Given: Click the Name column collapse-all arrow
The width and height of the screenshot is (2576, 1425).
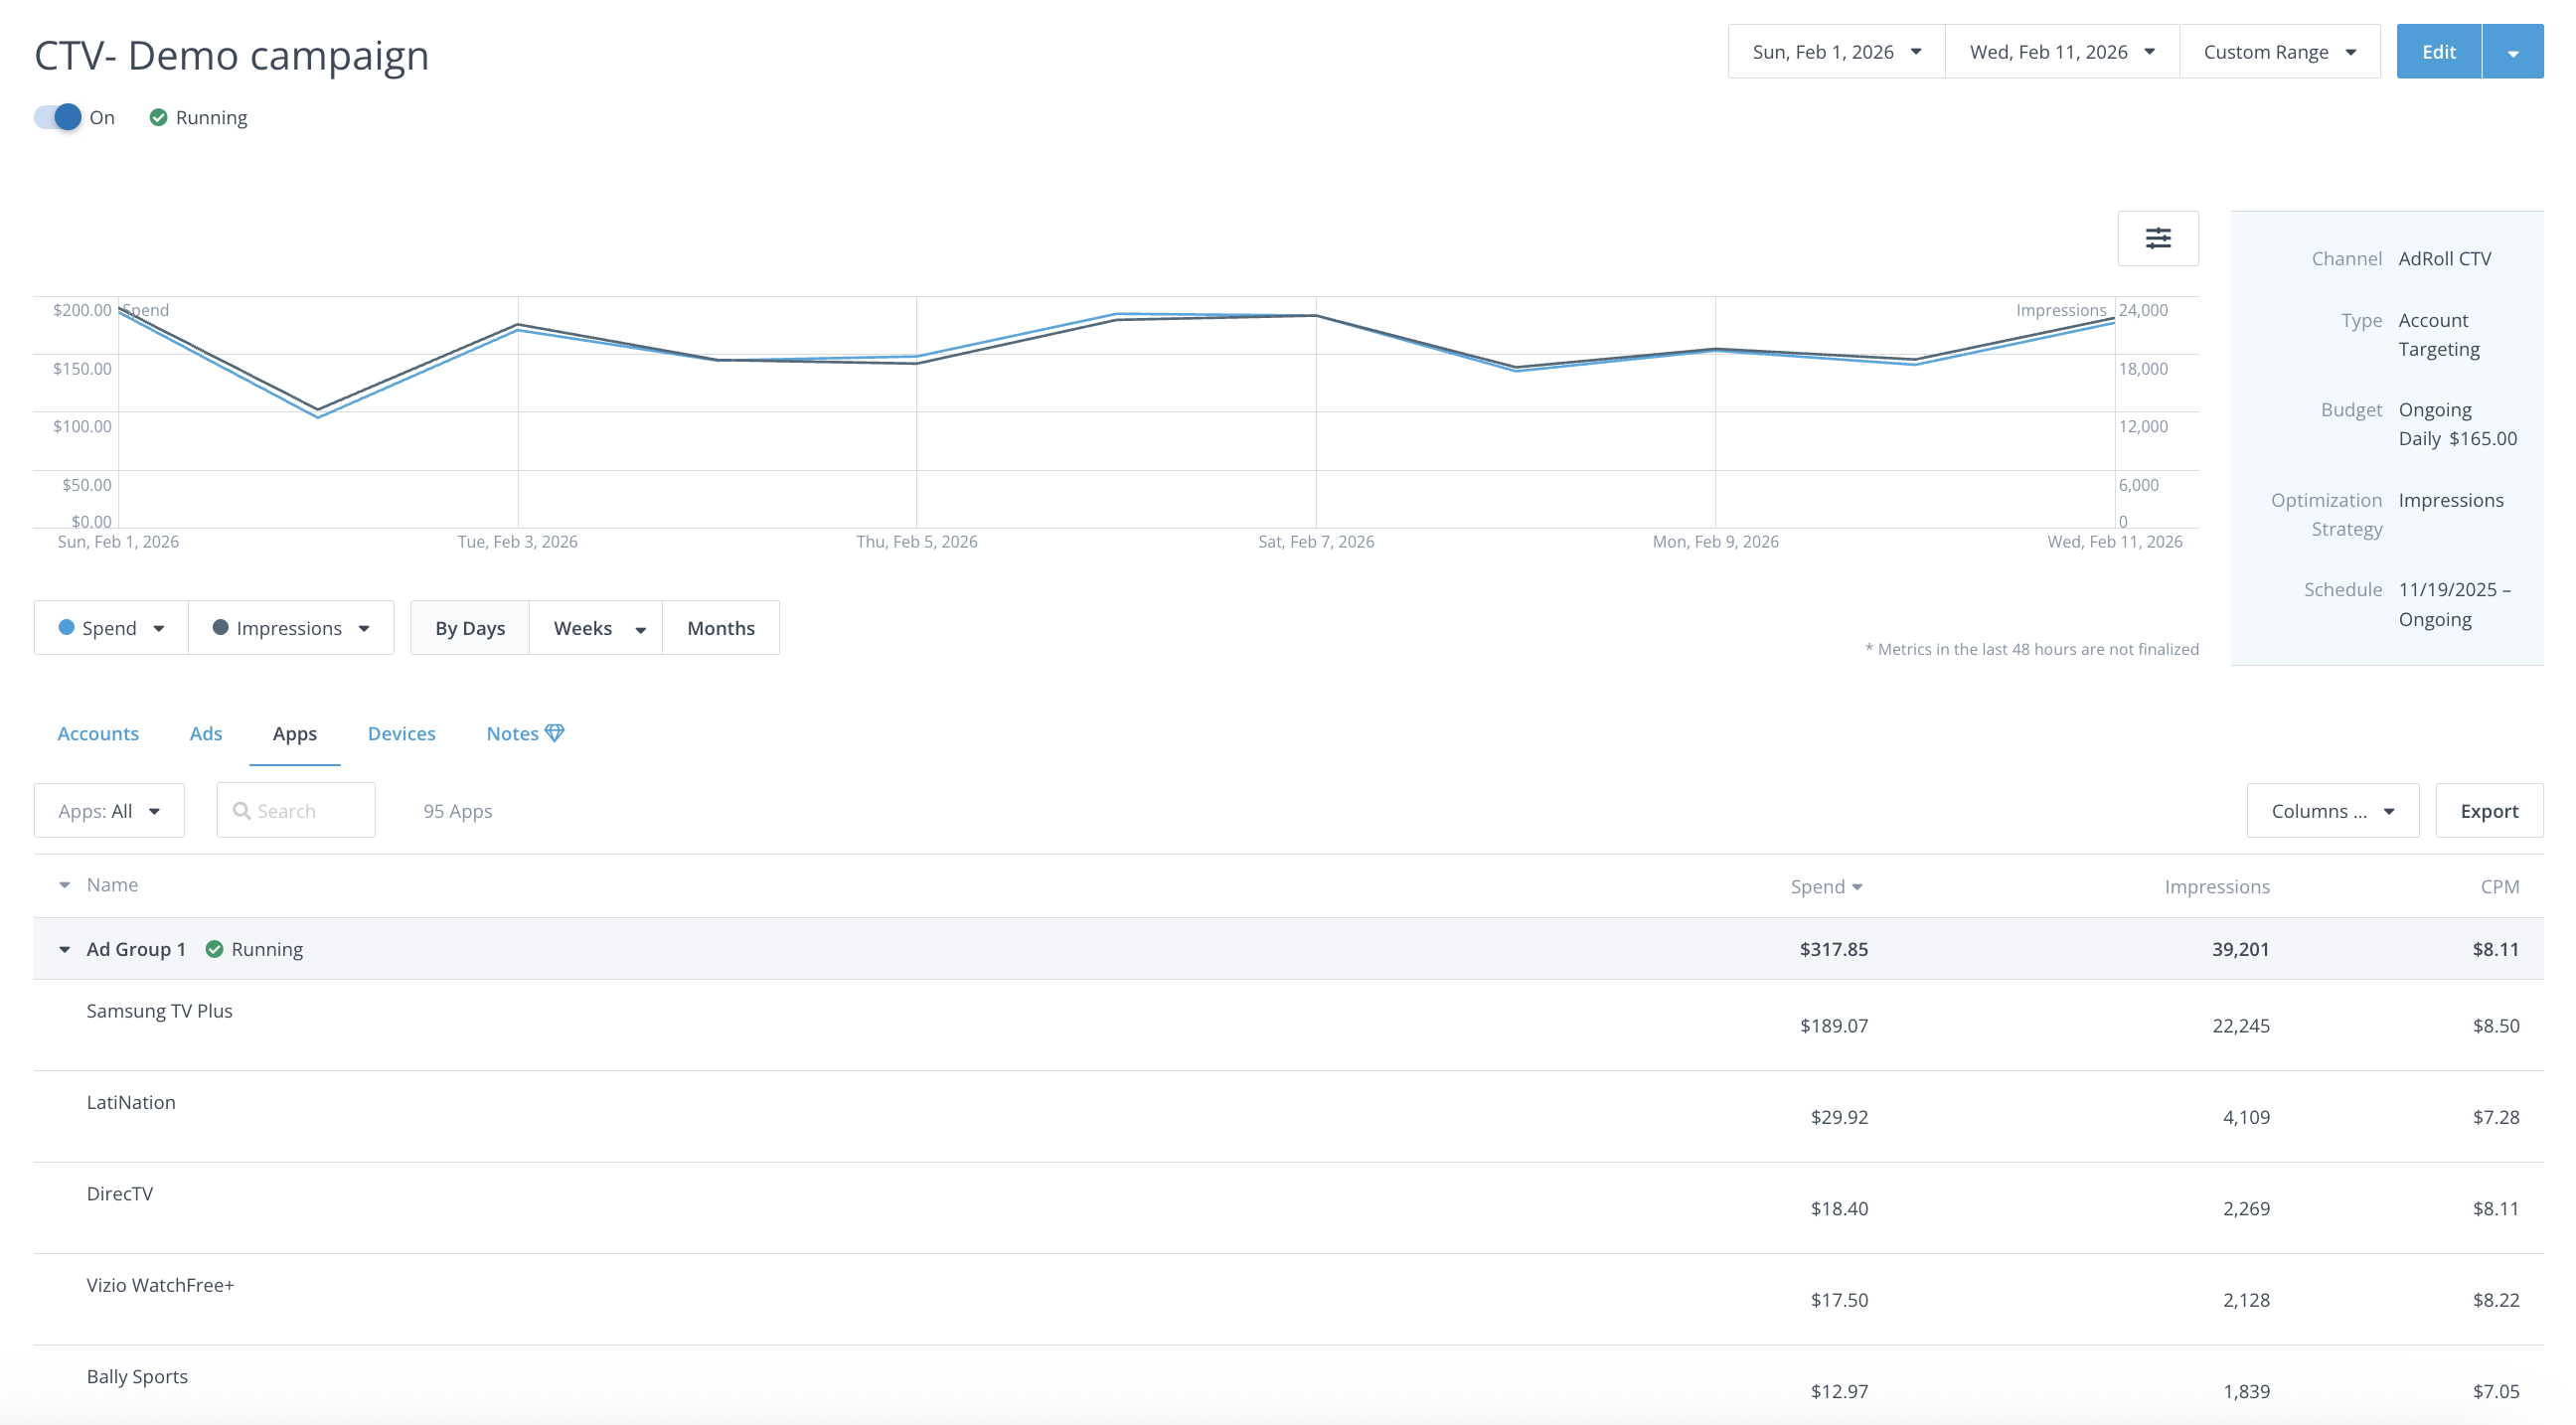Looking at the screenshot, I should [64, 885].
